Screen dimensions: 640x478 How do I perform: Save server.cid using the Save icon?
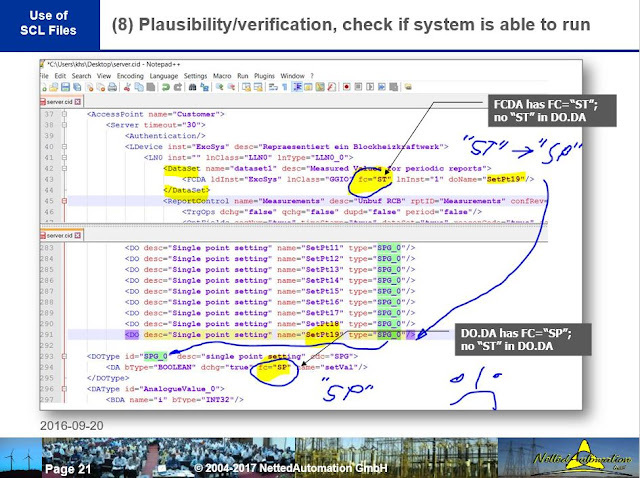point(65,87)
